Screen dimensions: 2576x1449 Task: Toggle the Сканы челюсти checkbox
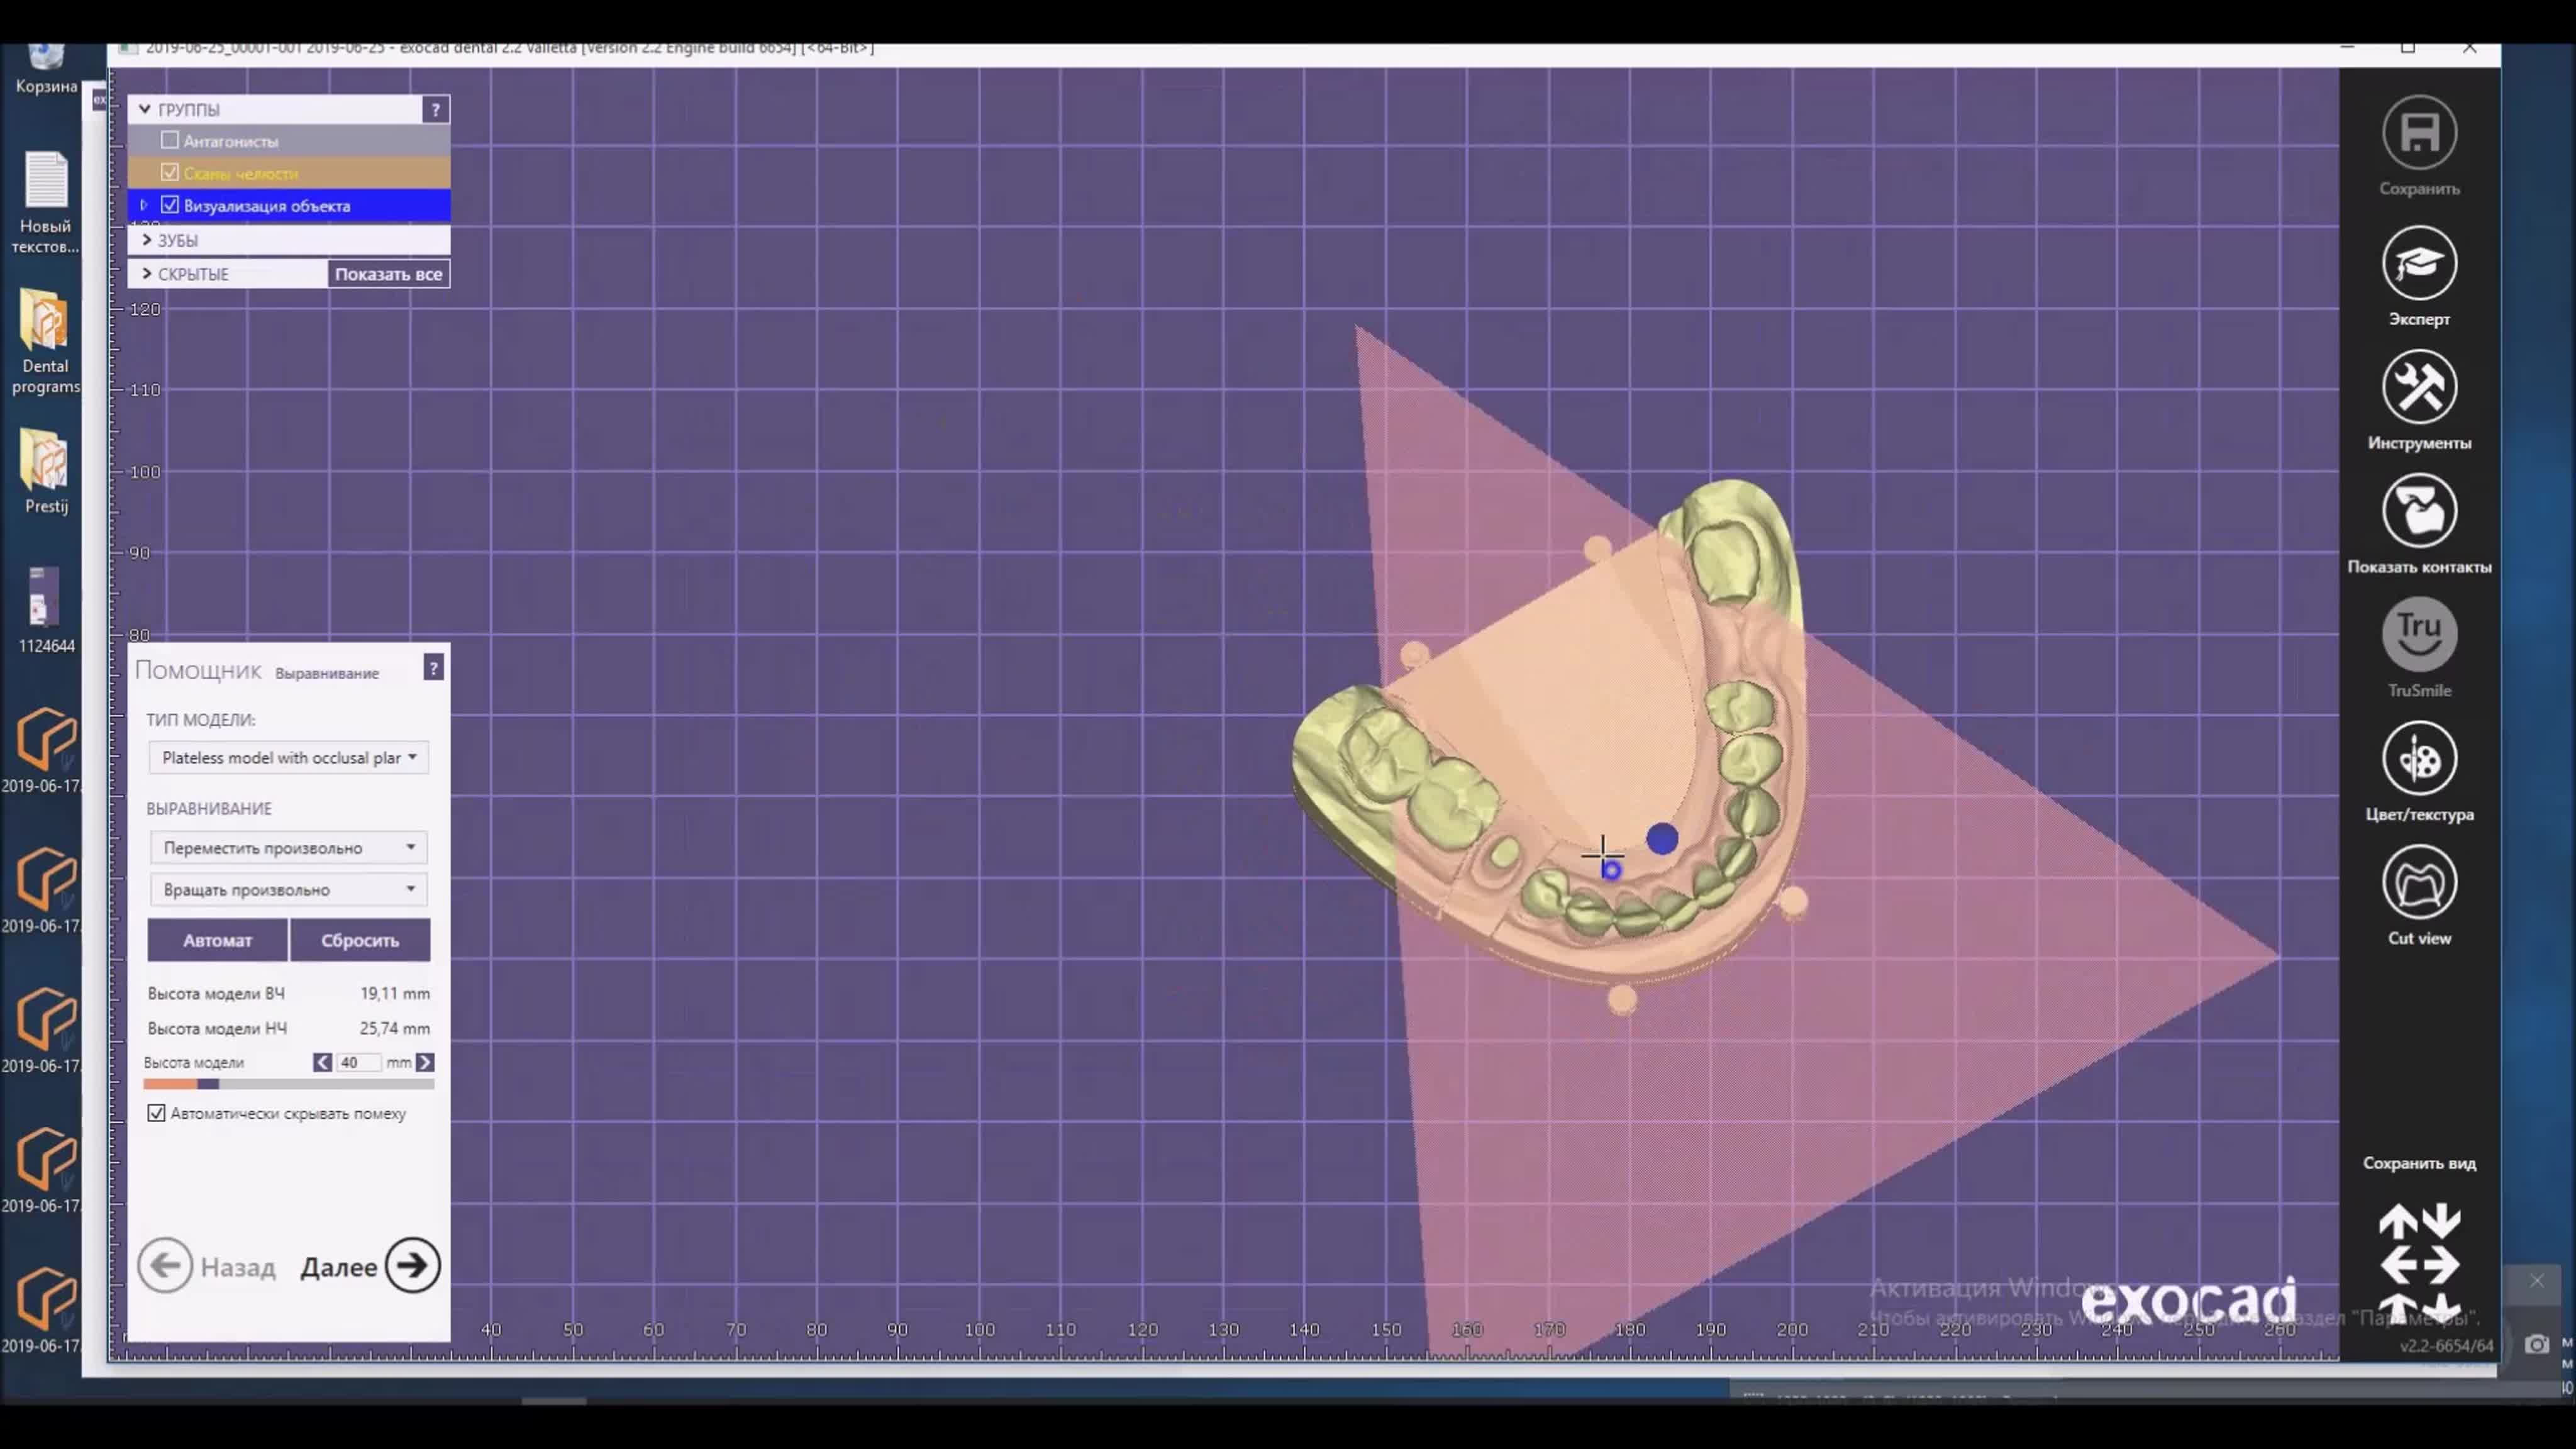tap(170, 173)
